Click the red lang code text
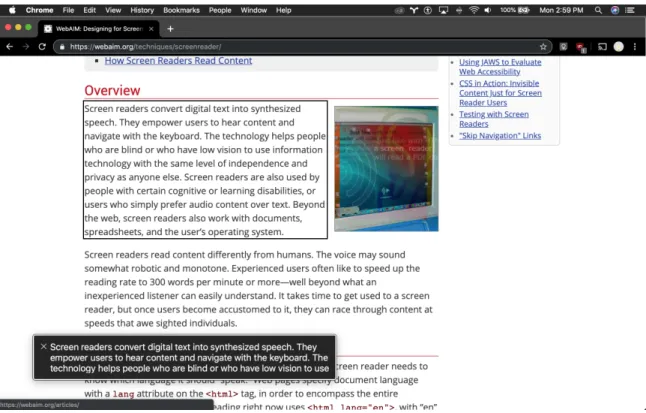The height and width of the screenshot is (413, 646). (124, 394)
